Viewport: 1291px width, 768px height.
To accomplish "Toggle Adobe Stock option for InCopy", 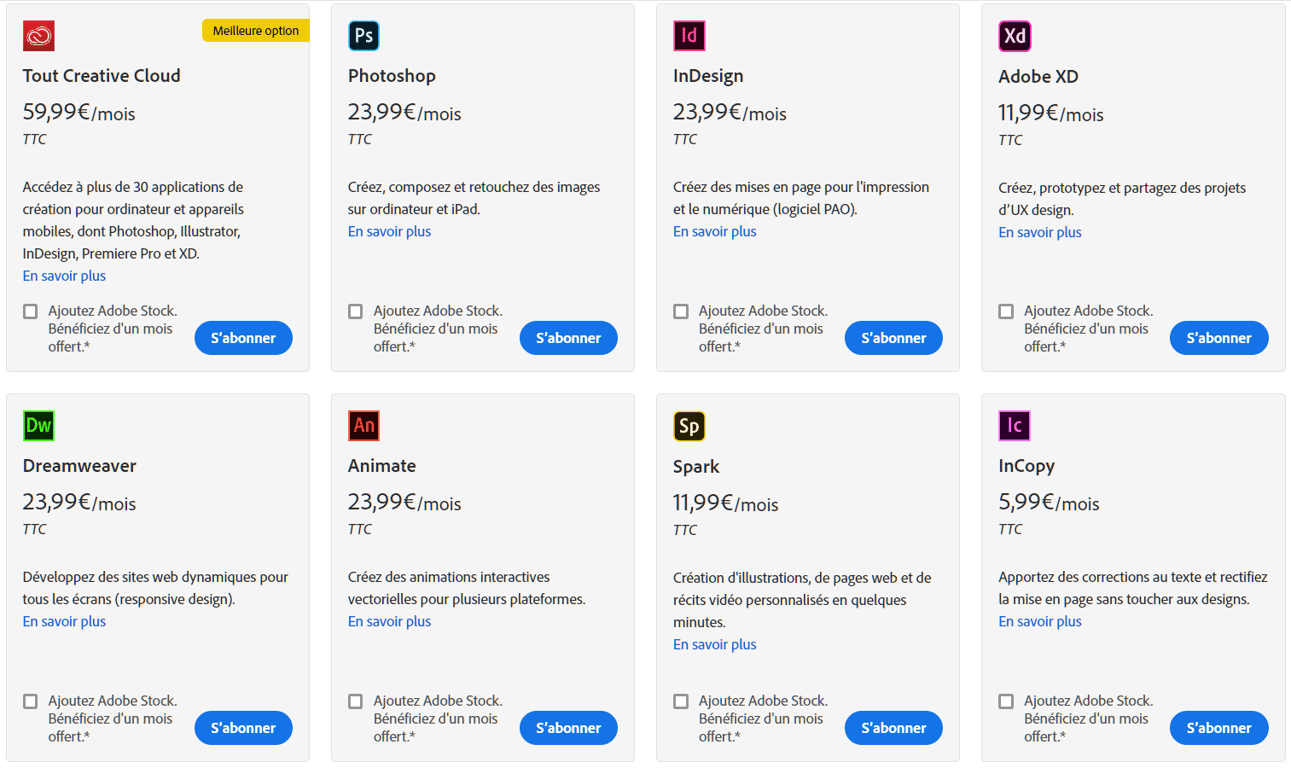I will tap(1006, 702).
